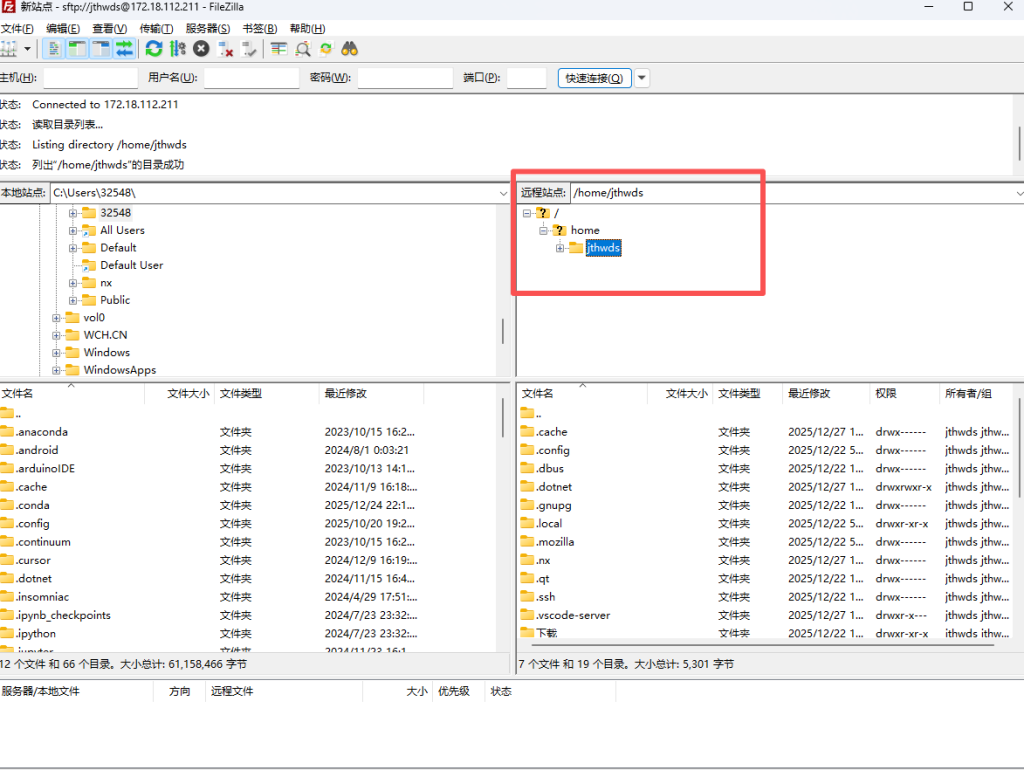Viewport: 1024px width, 770px height.
Task: Open the 传输(T) menu
Action: (156, 29)
